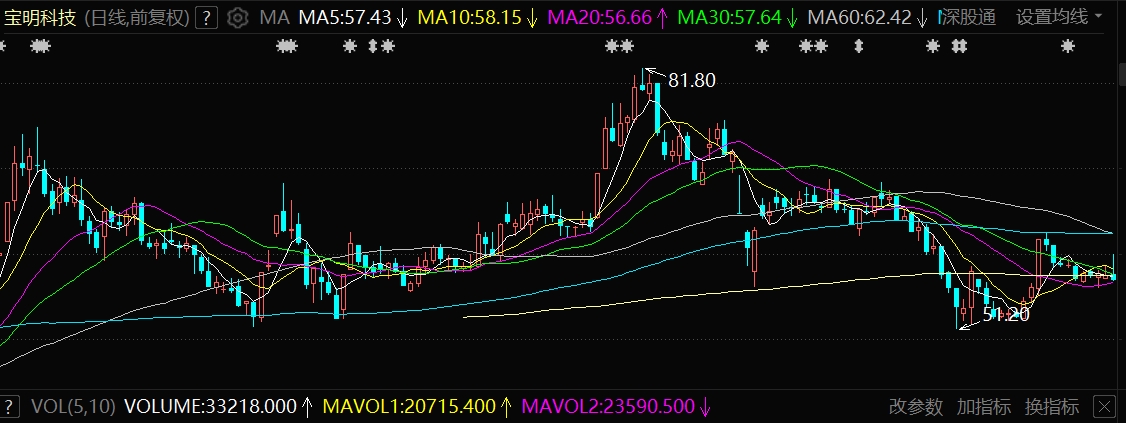
Task: Click the 81.80 high price label
Action: [692, 81]
